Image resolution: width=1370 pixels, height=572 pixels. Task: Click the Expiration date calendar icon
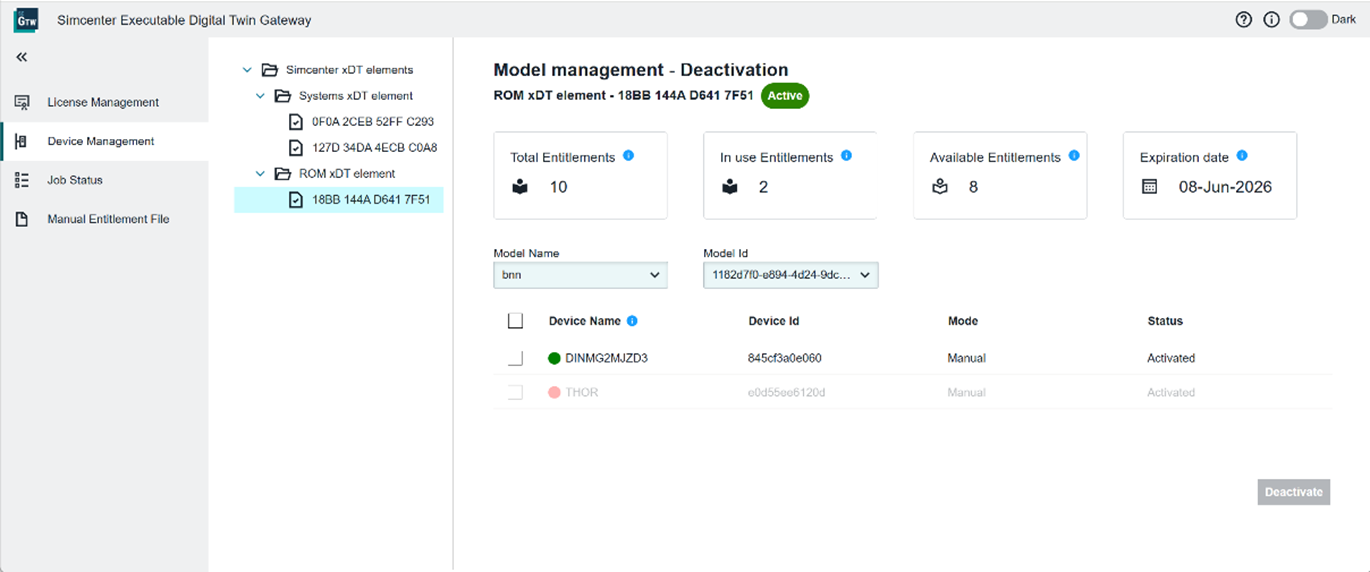point(1149,187)
